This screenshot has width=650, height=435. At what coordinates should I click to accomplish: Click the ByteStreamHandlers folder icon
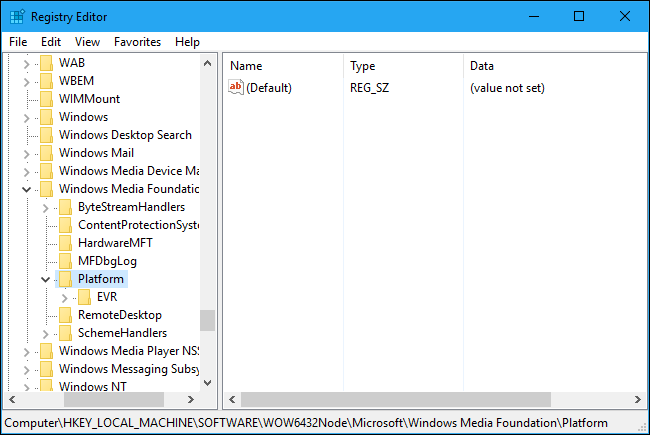(65, 207)
